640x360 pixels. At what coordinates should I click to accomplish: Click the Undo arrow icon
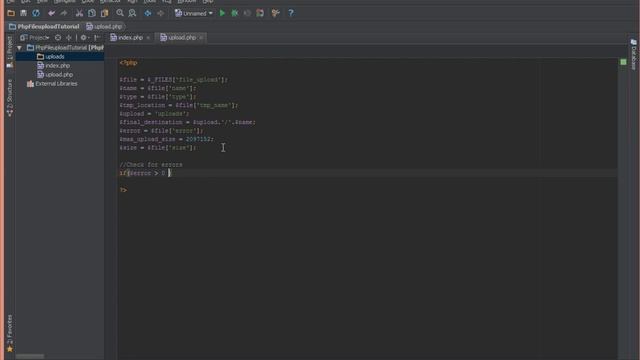point(51,13)
